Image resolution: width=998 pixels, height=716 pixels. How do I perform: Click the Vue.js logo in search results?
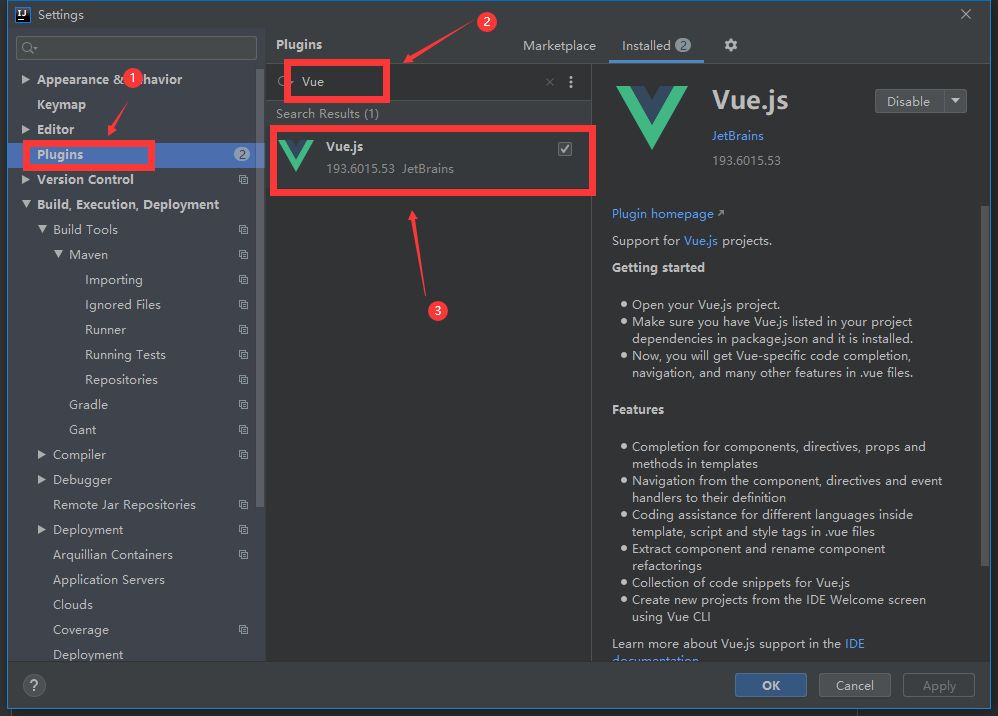click(297, 156)
